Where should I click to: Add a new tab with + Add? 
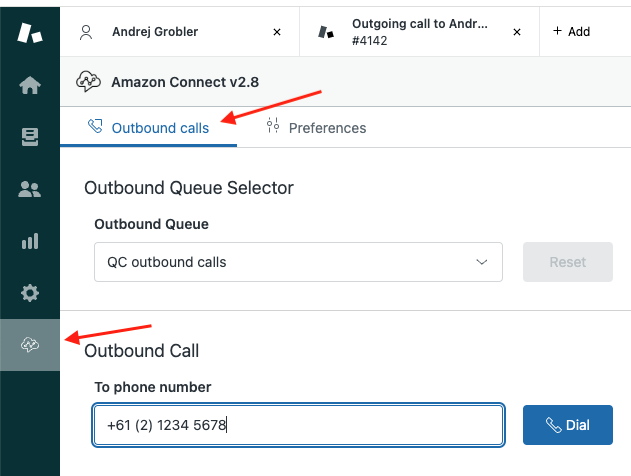pyautogui.click(x=571, y=32)
